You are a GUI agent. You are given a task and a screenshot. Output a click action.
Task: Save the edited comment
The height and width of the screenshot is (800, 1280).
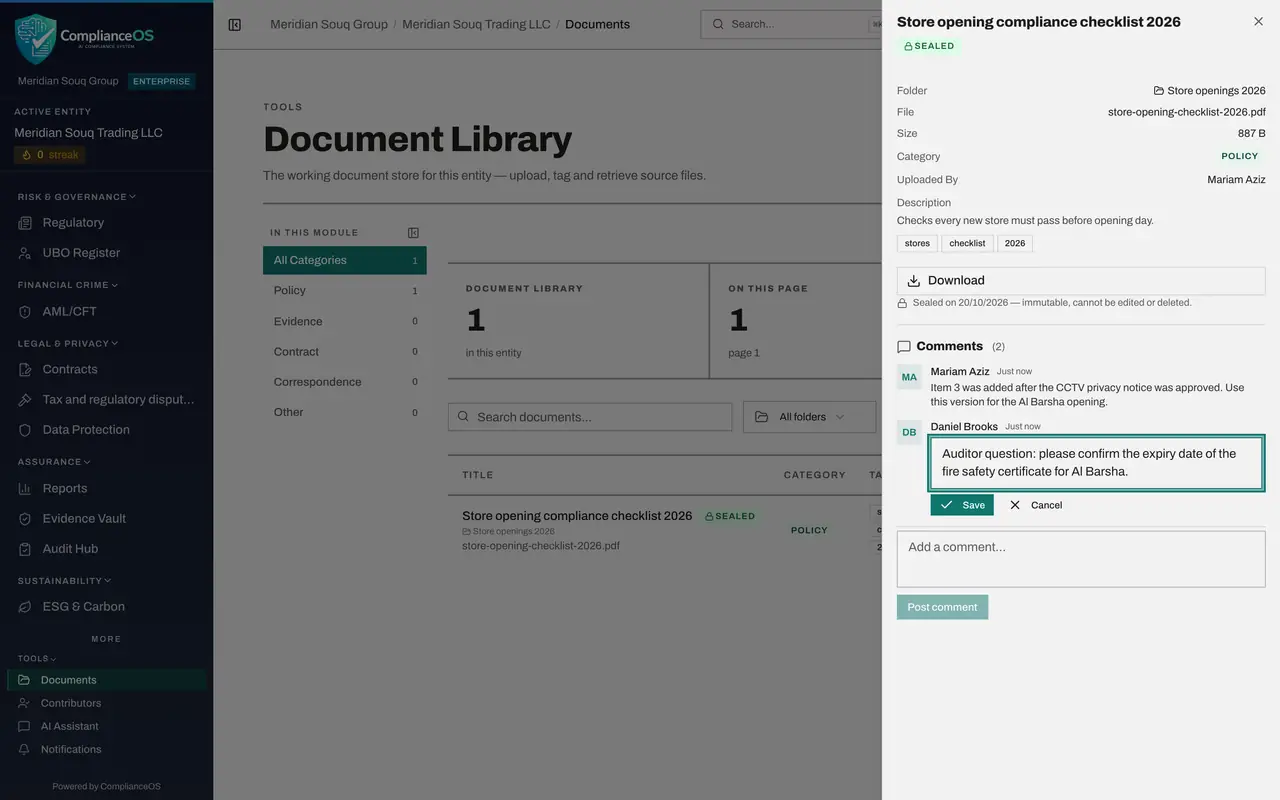(x=962, y=505)
